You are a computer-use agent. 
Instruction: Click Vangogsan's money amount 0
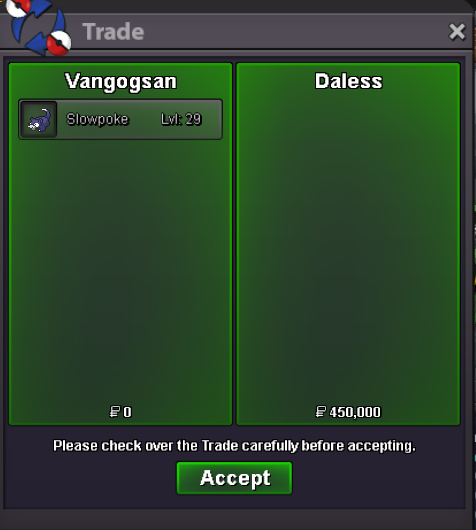coord(127,412)
